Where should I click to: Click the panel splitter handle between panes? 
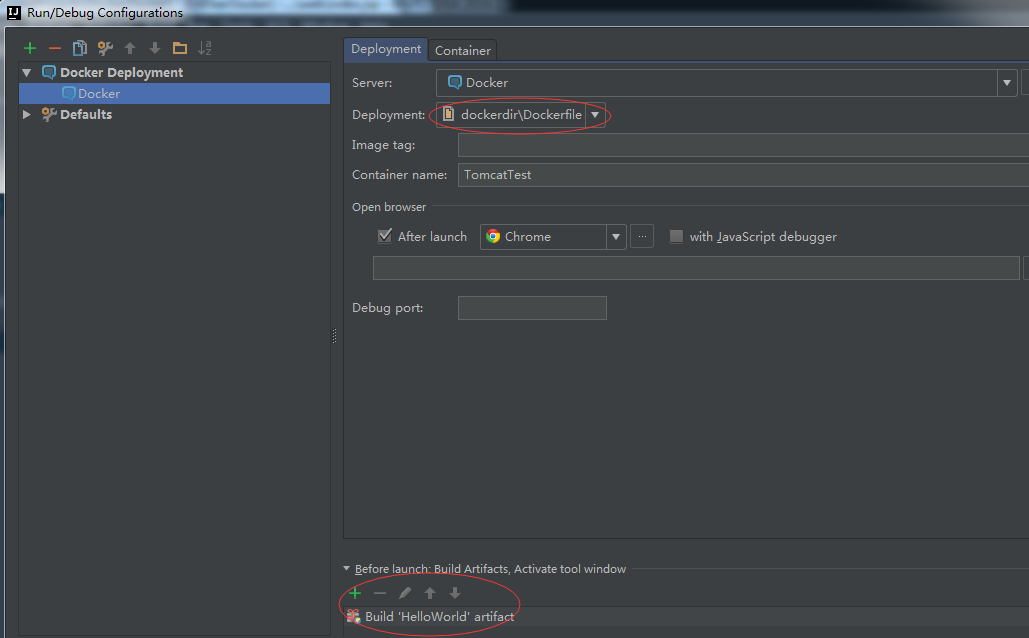335,336
